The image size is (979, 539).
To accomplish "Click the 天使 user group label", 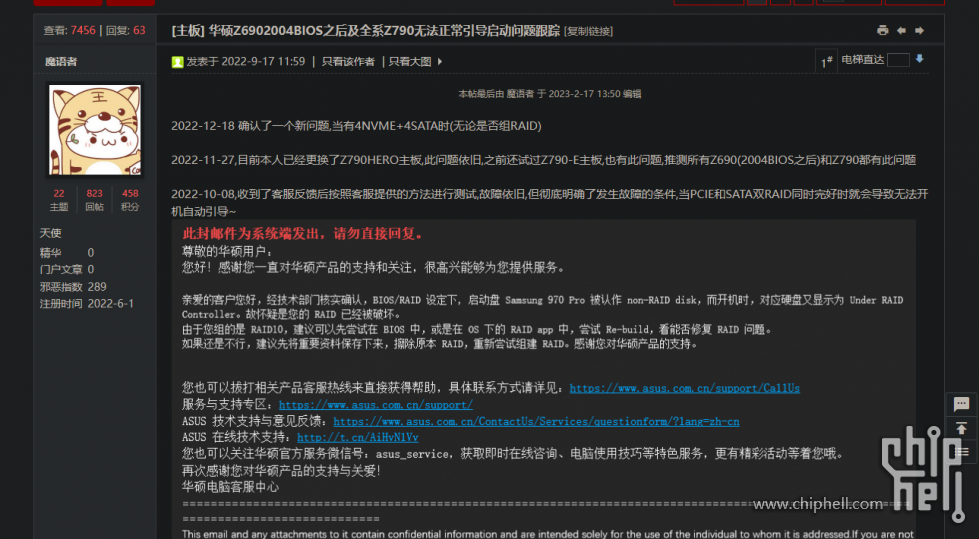I will click(51, 233).
